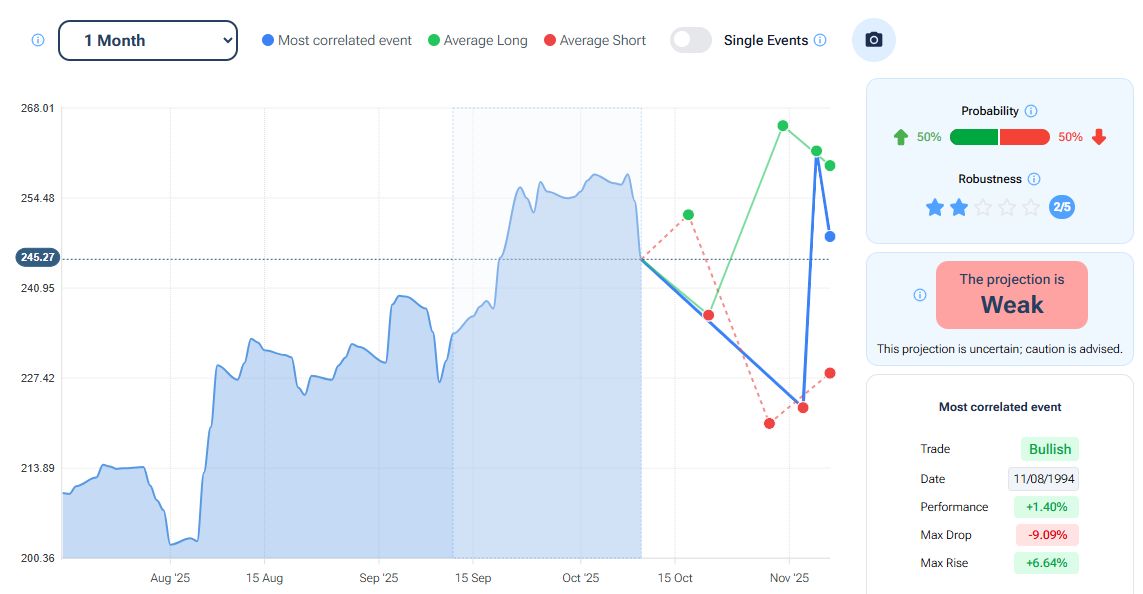The height and width of the screenshot is (594, 1143).
Task: Click info icon left of Weak projection
Action: tap(920, 295)
